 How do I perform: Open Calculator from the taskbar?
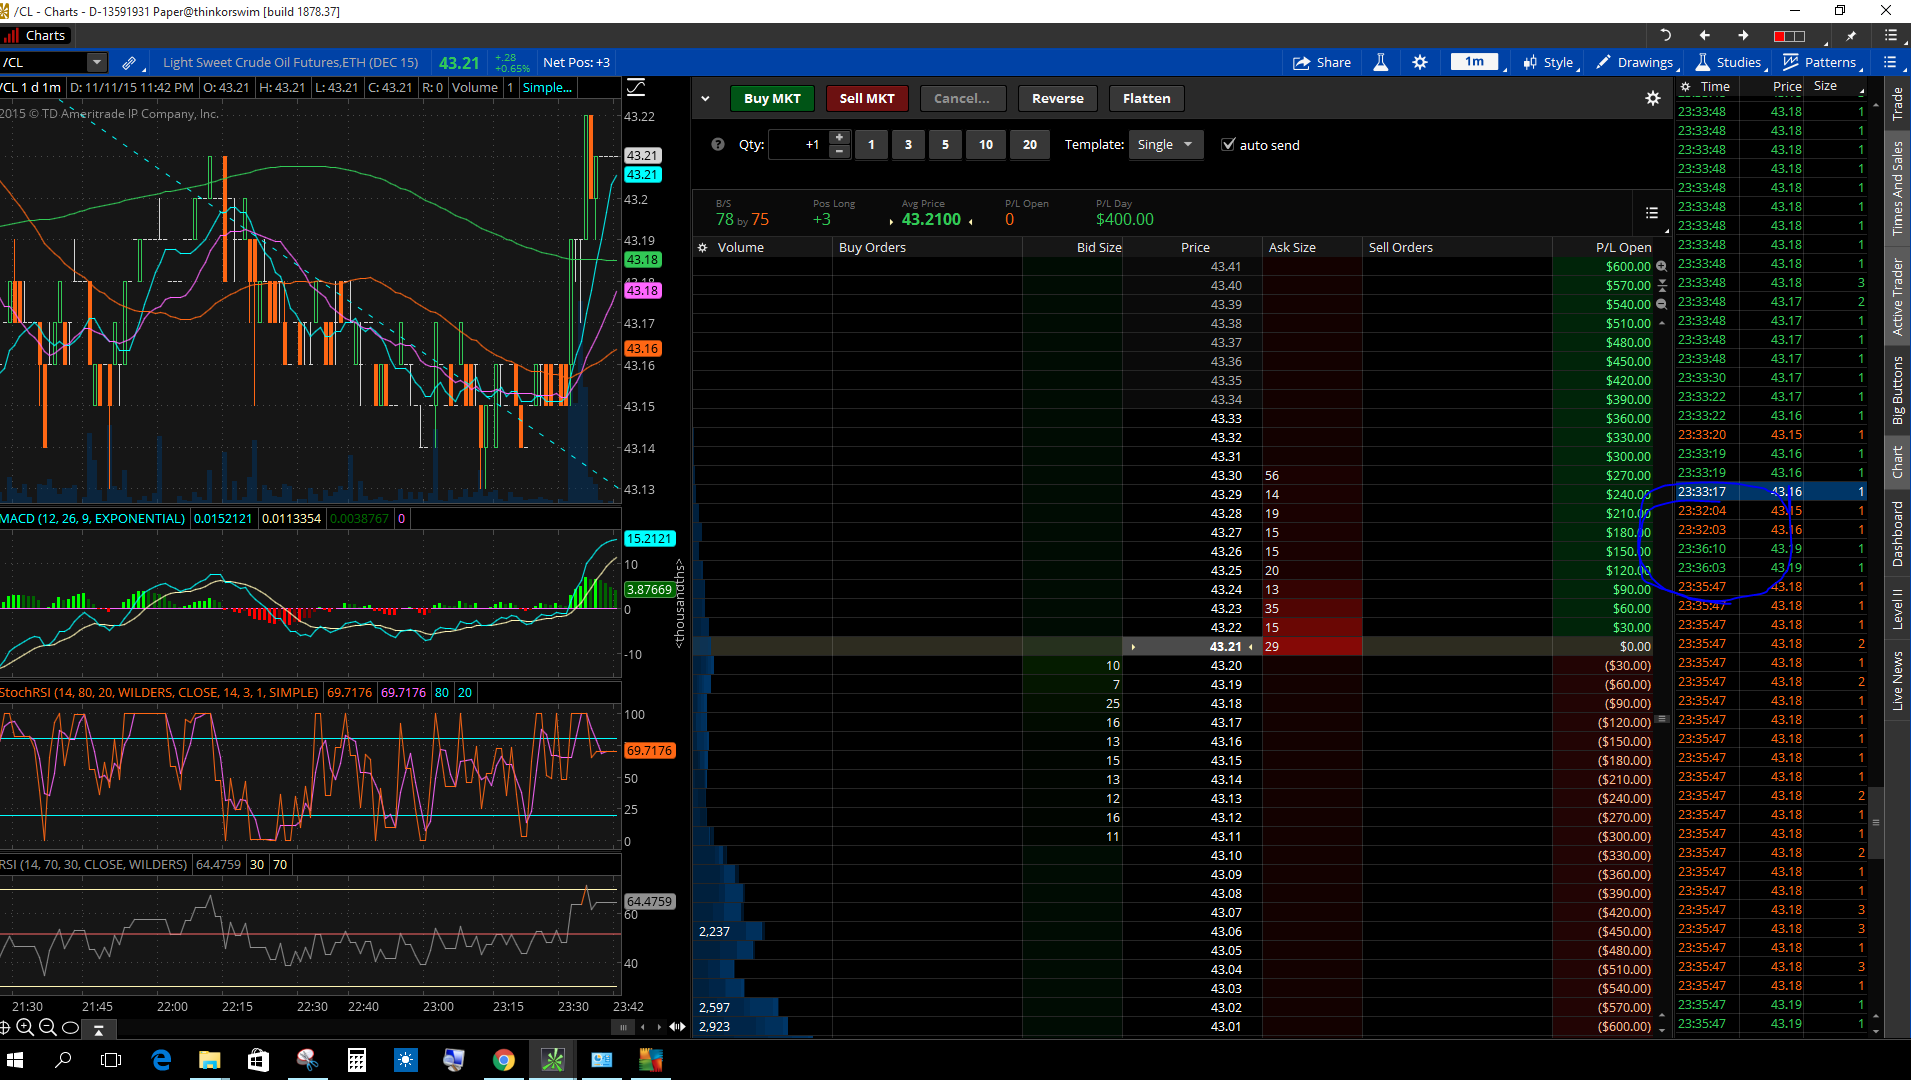(356, 1060)
